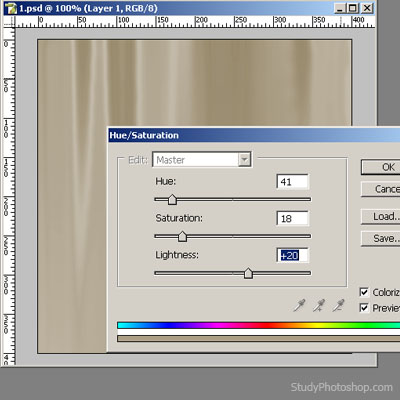Image resolution: width=400 pixels, height=400 pixels.
Task: Click the Cancel button
Action: click(x=380, y=189)
